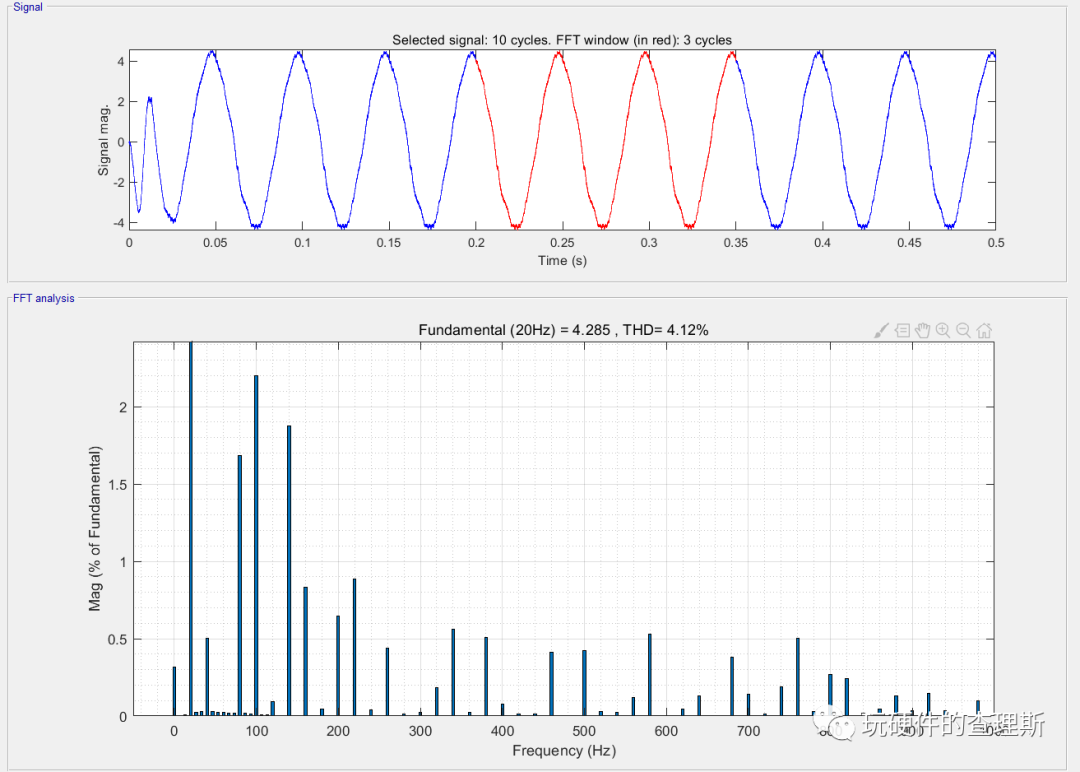Click the 200 Hz harmonic bar

click(338, 666)
